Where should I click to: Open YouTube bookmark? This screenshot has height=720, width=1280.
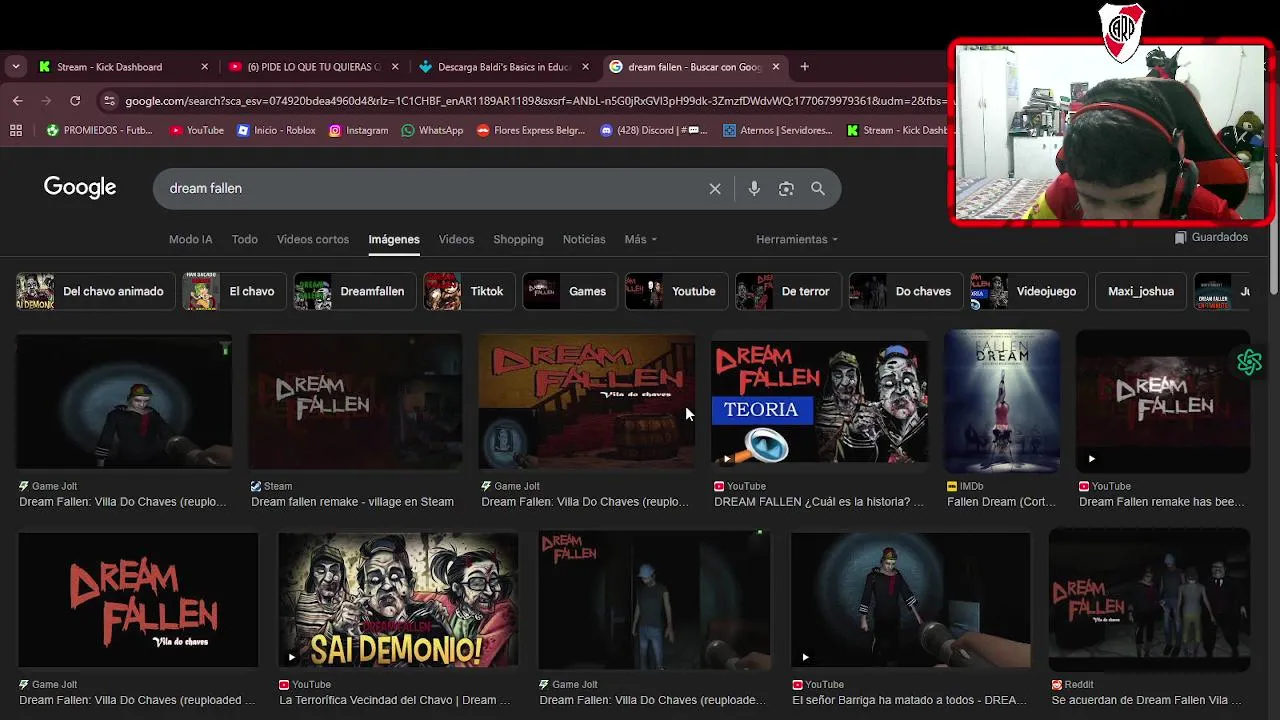pyautogui.click(x=196, y=130)
